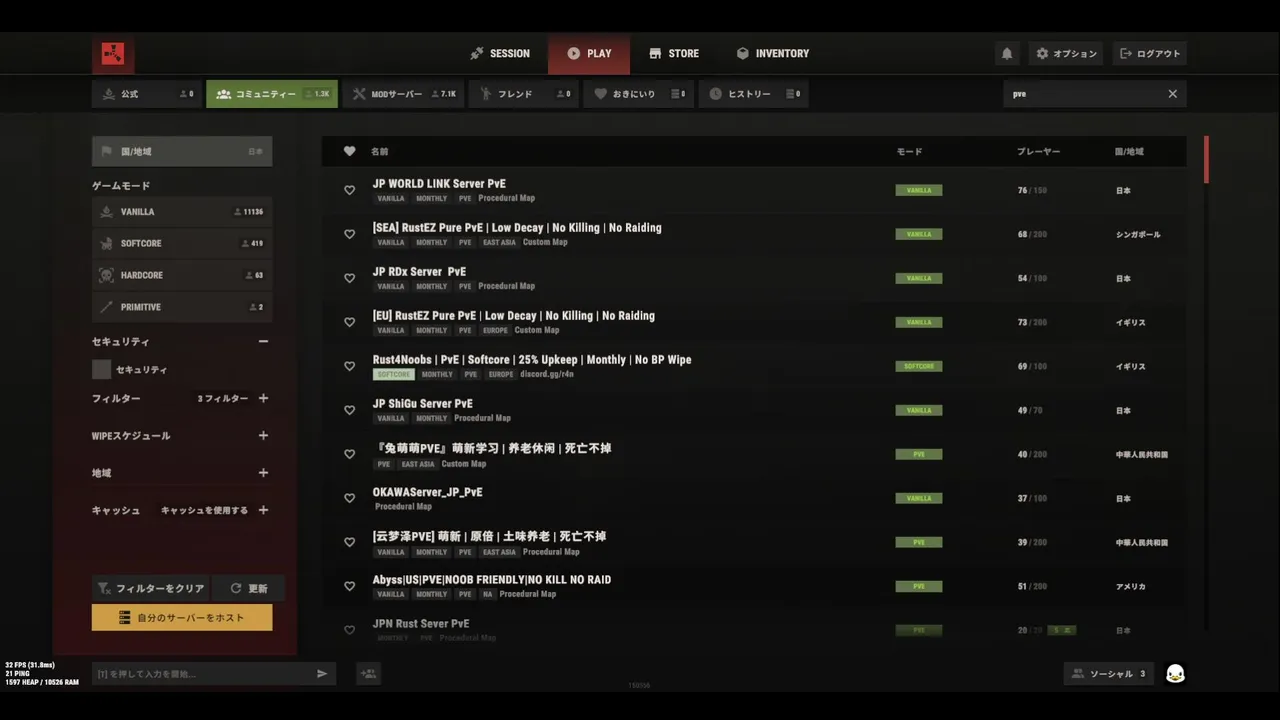This screenshot has height=720, width=1280.
Task: Favorite Rust4Noobs server heart icon
Action: point(349,366)
